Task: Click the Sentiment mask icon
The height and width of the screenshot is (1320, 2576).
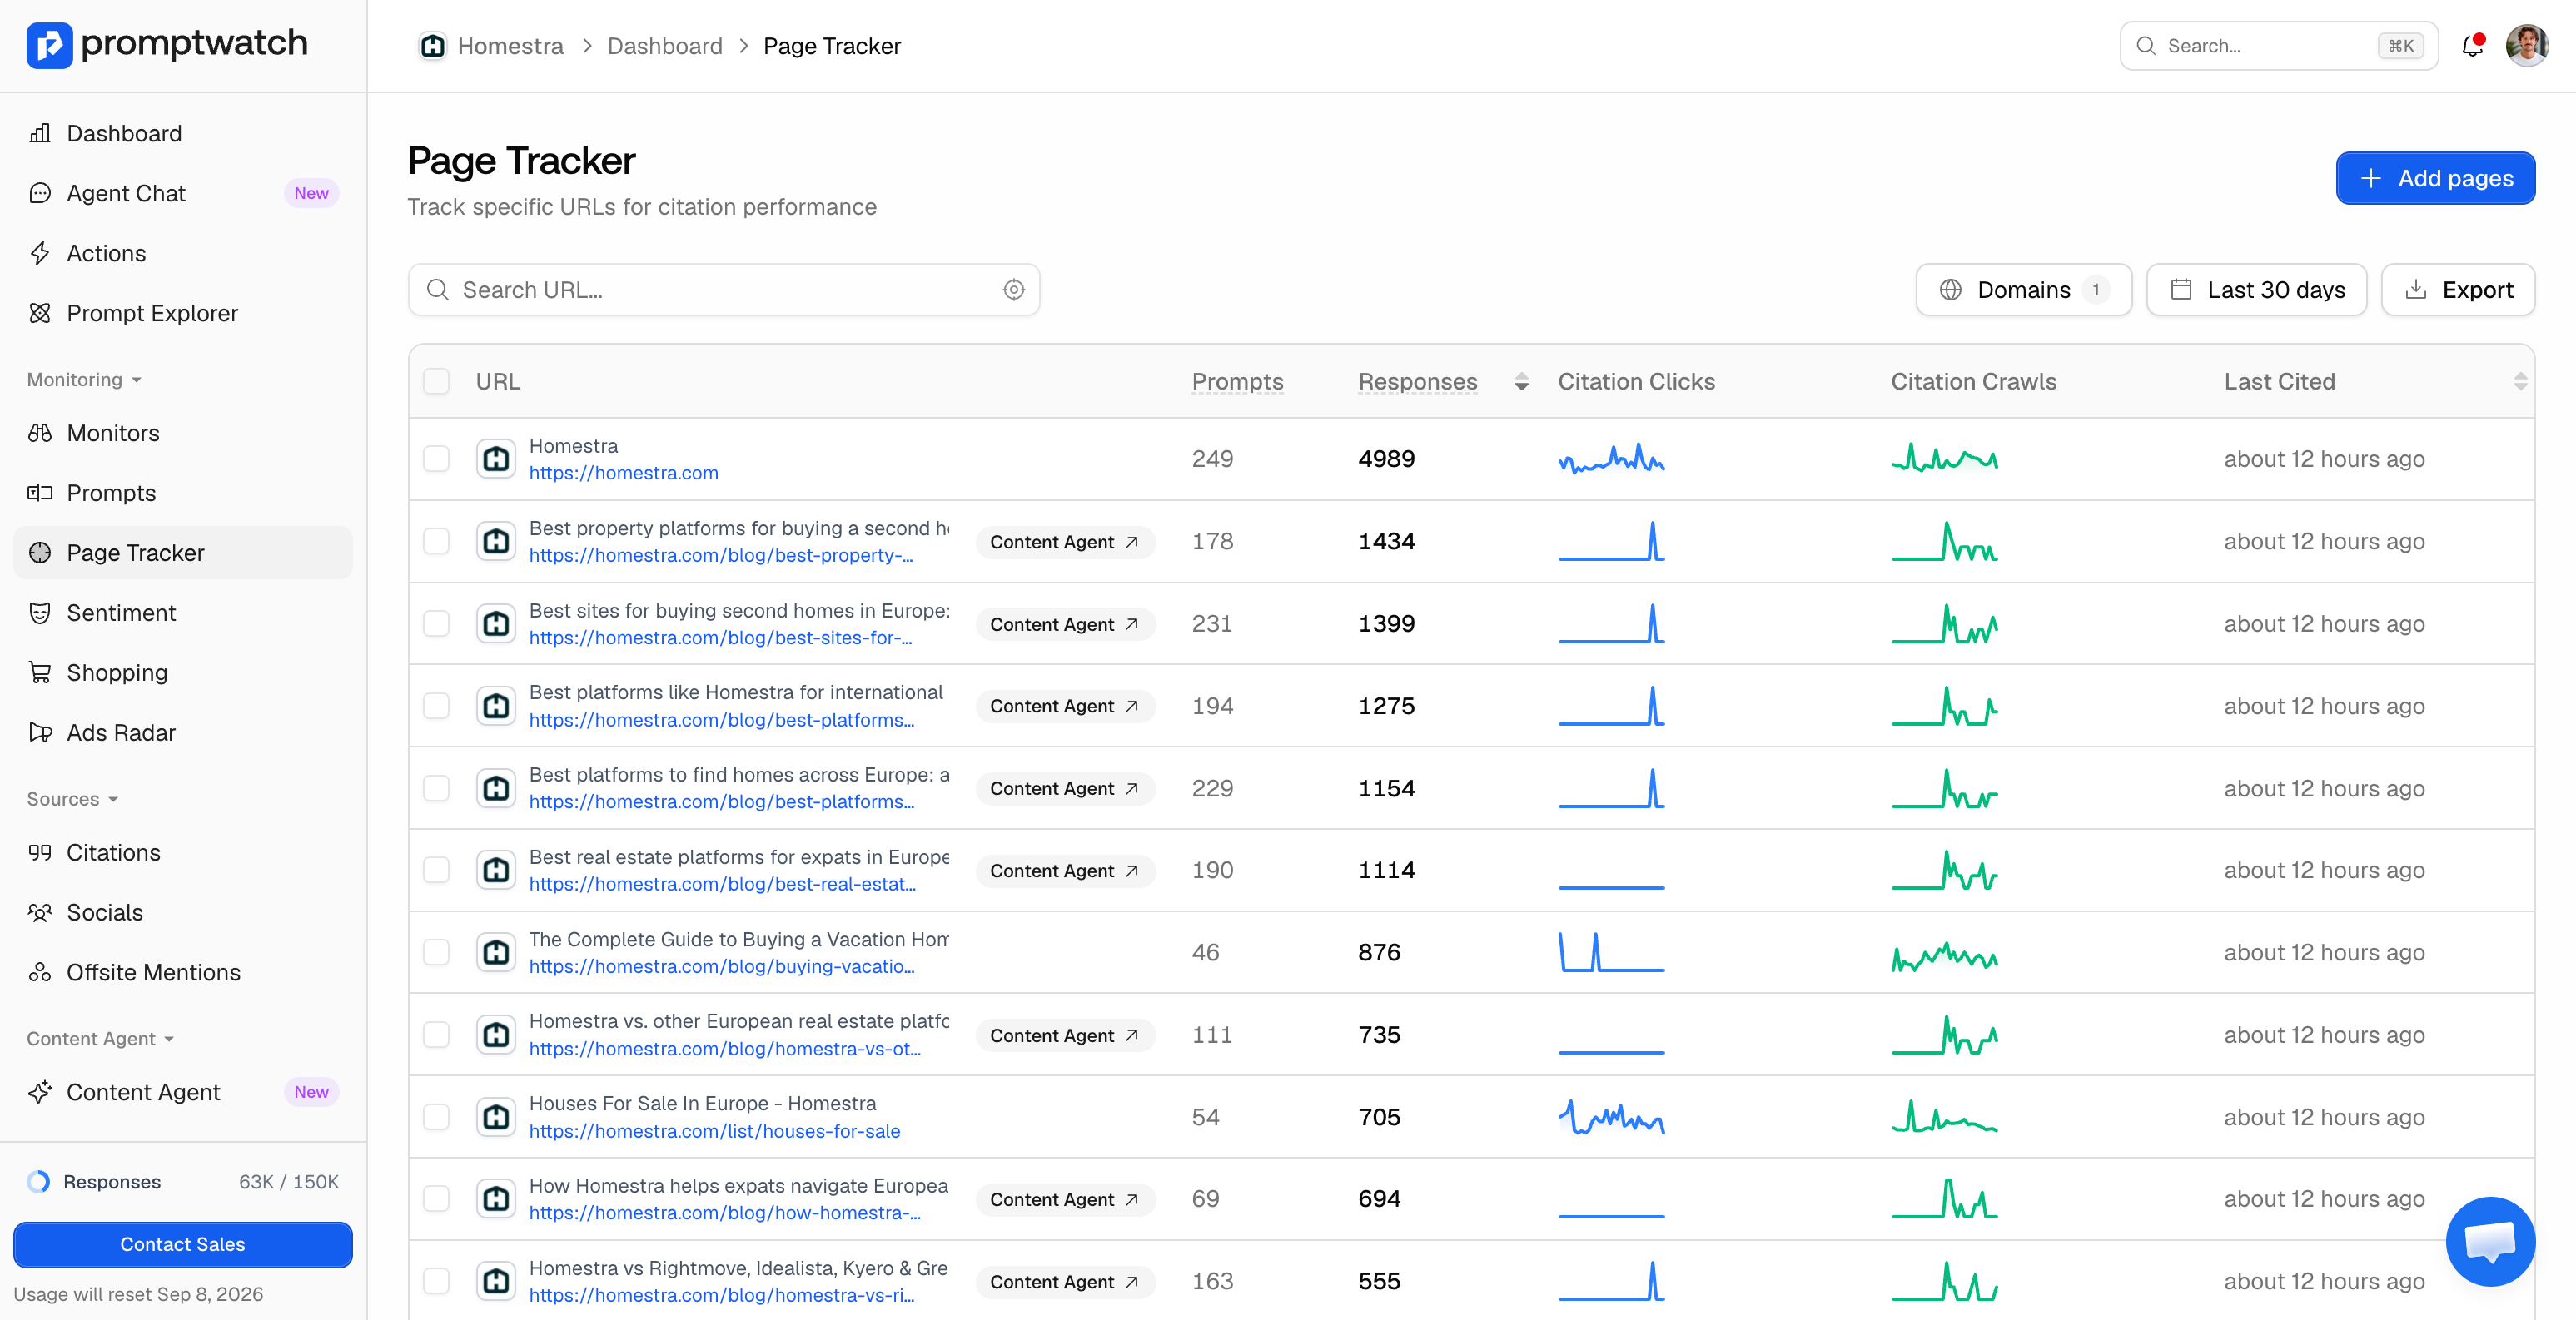Action: pyautogui.click(x=40, y=613)
